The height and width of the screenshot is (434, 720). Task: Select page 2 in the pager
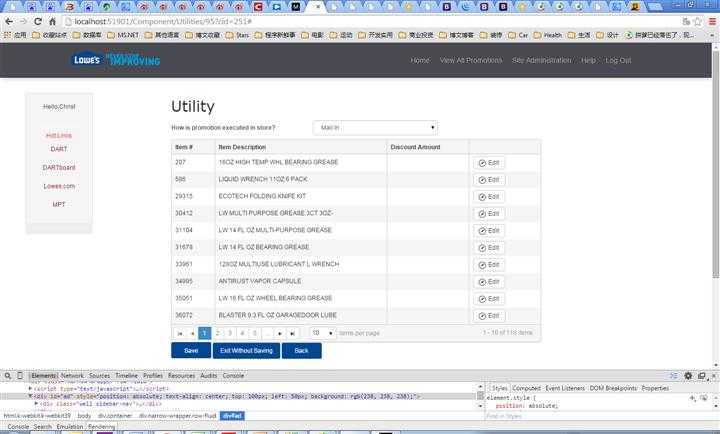coord(217,333)
